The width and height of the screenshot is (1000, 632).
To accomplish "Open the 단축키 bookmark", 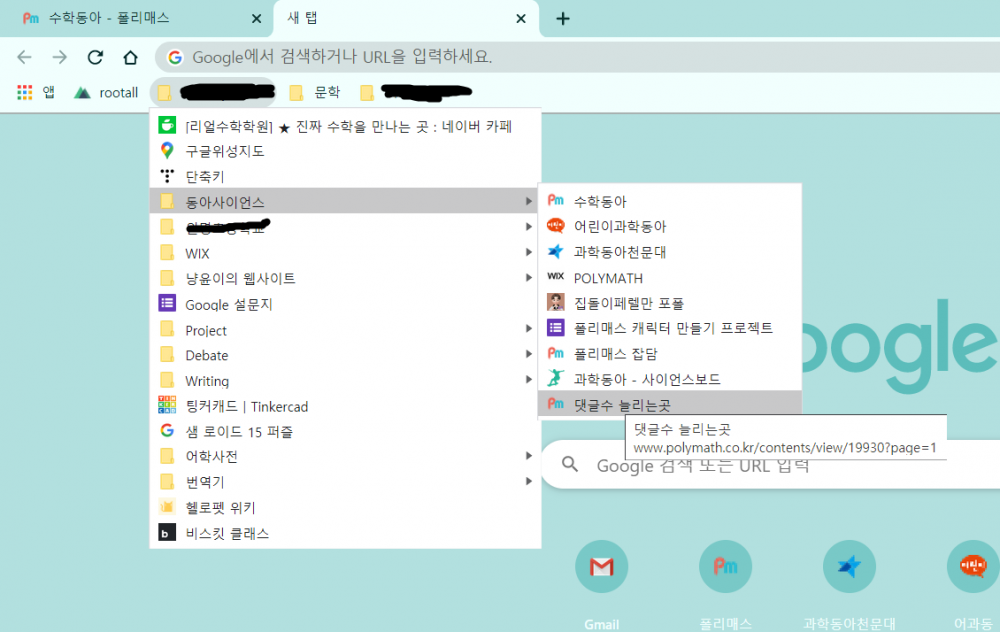I will point(345,177).
